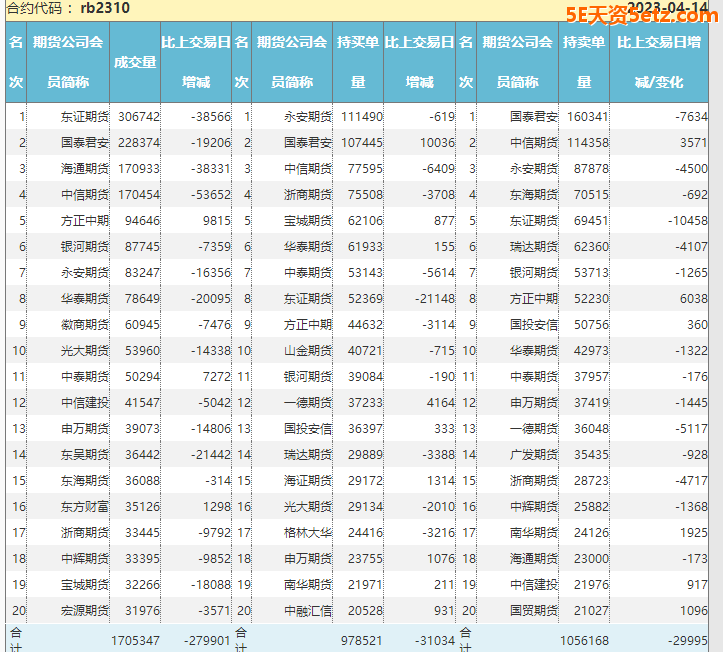This screenshot has width=723, height=652.
Task: Click the 持买单量 column header
Action: [x=358, y=62]
